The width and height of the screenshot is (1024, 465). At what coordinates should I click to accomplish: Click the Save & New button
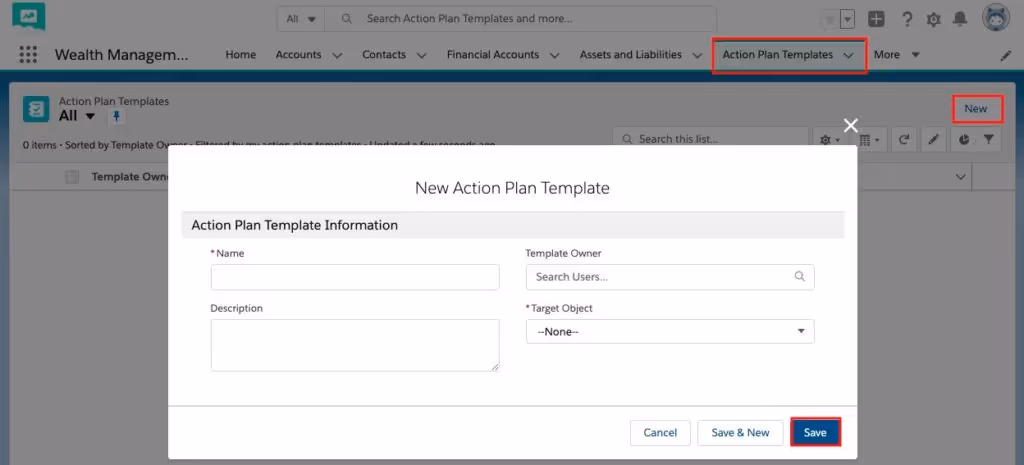tap(741, 432)
